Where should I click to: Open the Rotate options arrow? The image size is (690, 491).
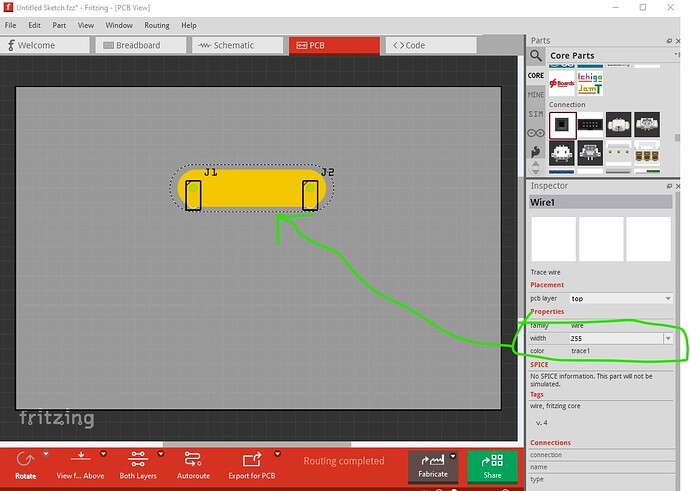pos(46,454)
